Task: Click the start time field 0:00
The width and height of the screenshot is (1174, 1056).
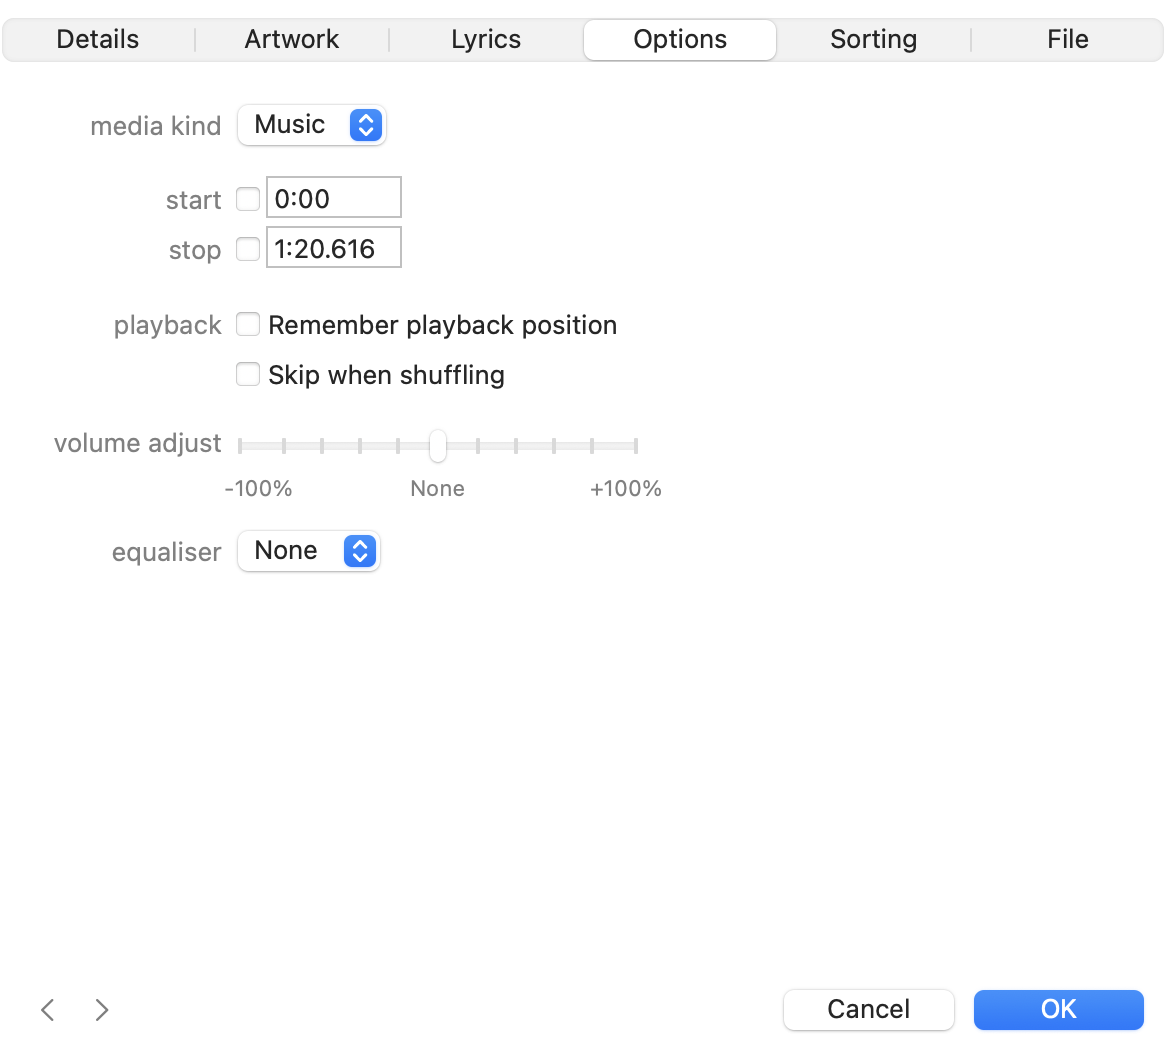Action: (x=334, y=198)
